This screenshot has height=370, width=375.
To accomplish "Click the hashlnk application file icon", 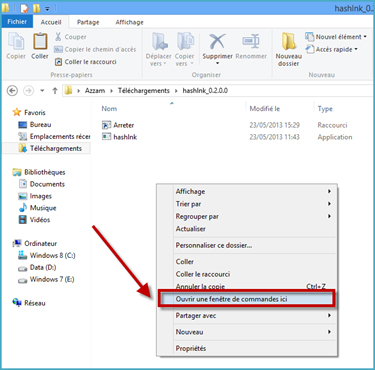I will click(x=106, y=137).
